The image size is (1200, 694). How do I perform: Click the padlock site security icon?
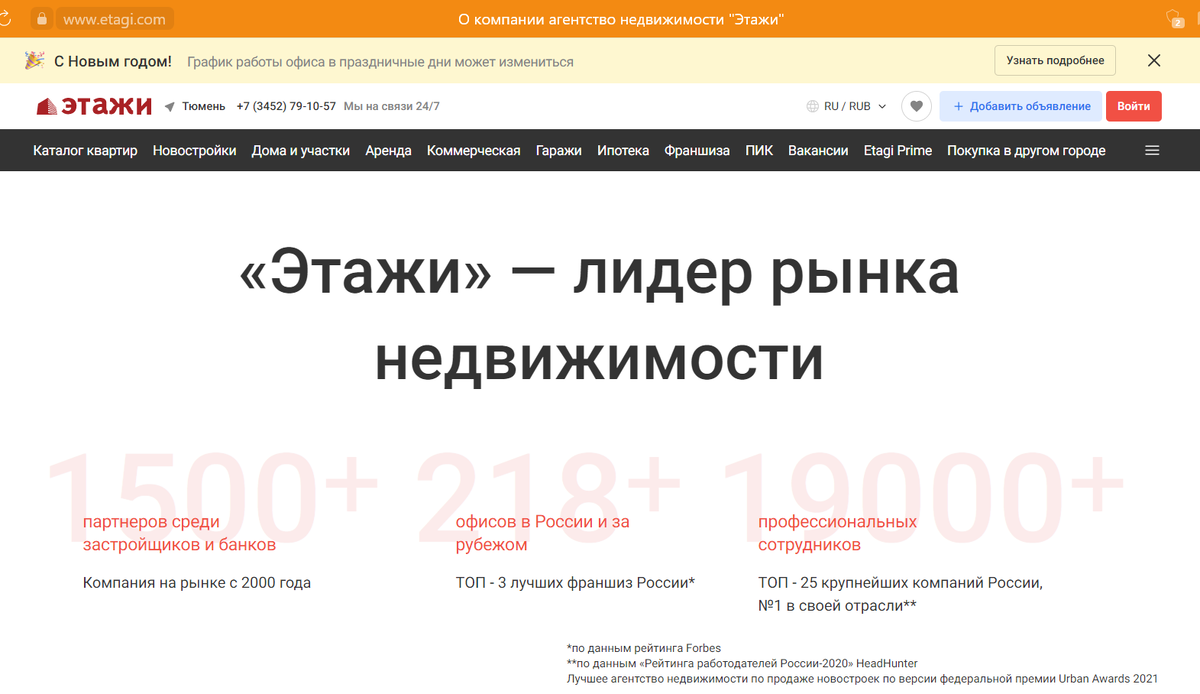[x=42, y=19]
